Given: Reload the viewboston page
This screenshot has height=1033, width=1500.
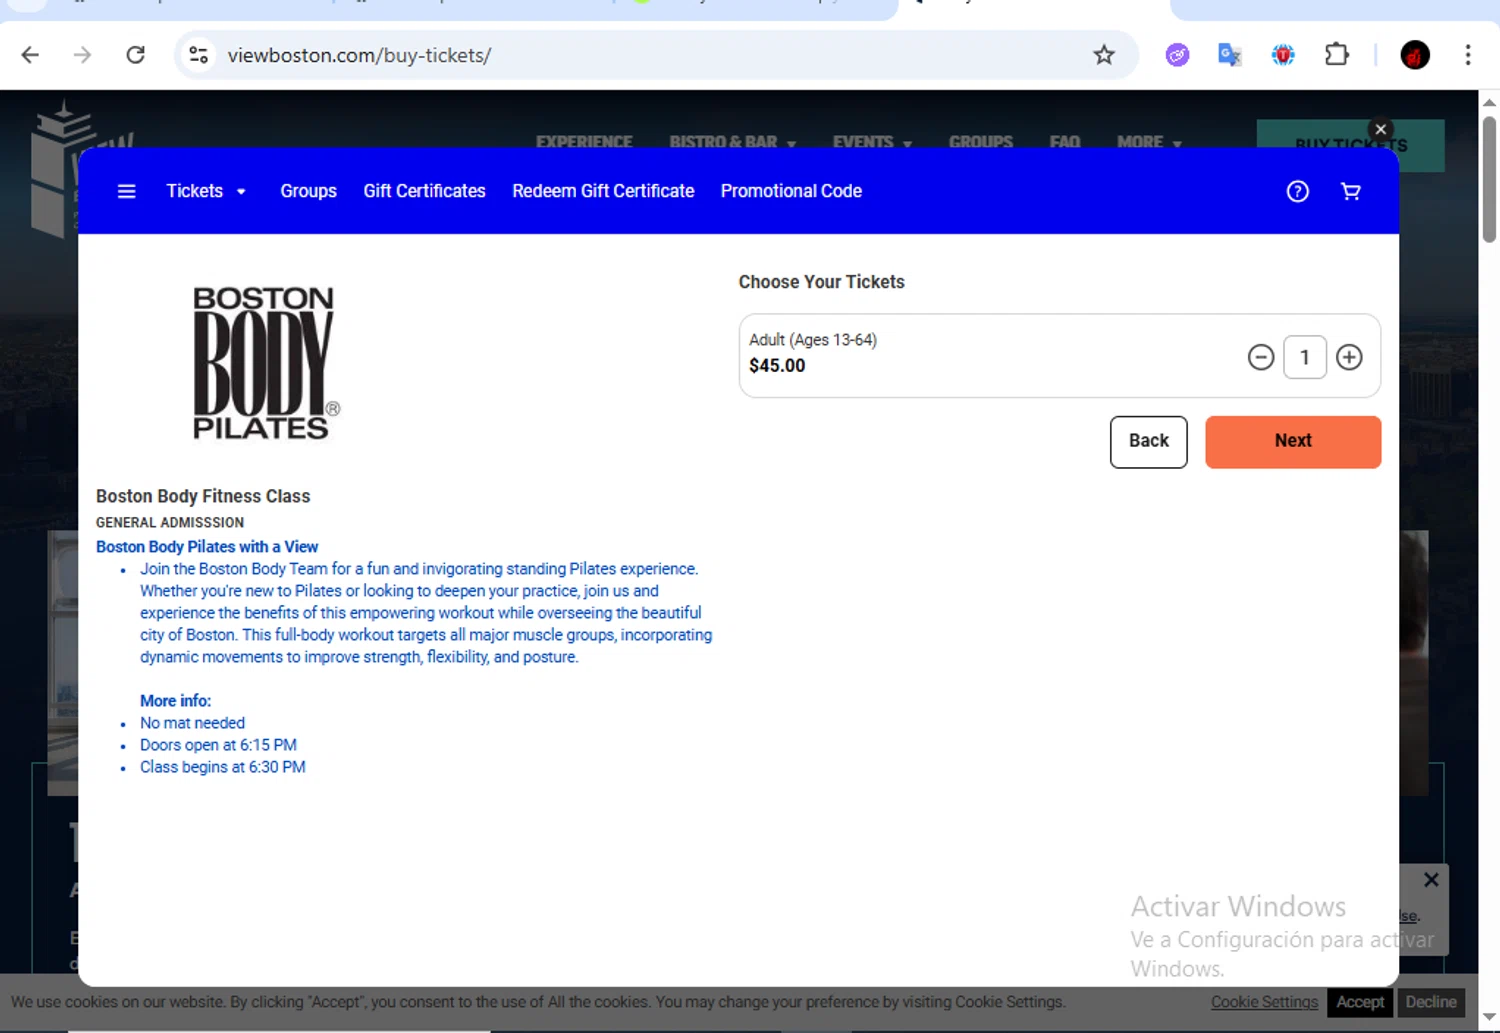Looking at the screenshot, I should pyautogui.click(x=136, y=55).
